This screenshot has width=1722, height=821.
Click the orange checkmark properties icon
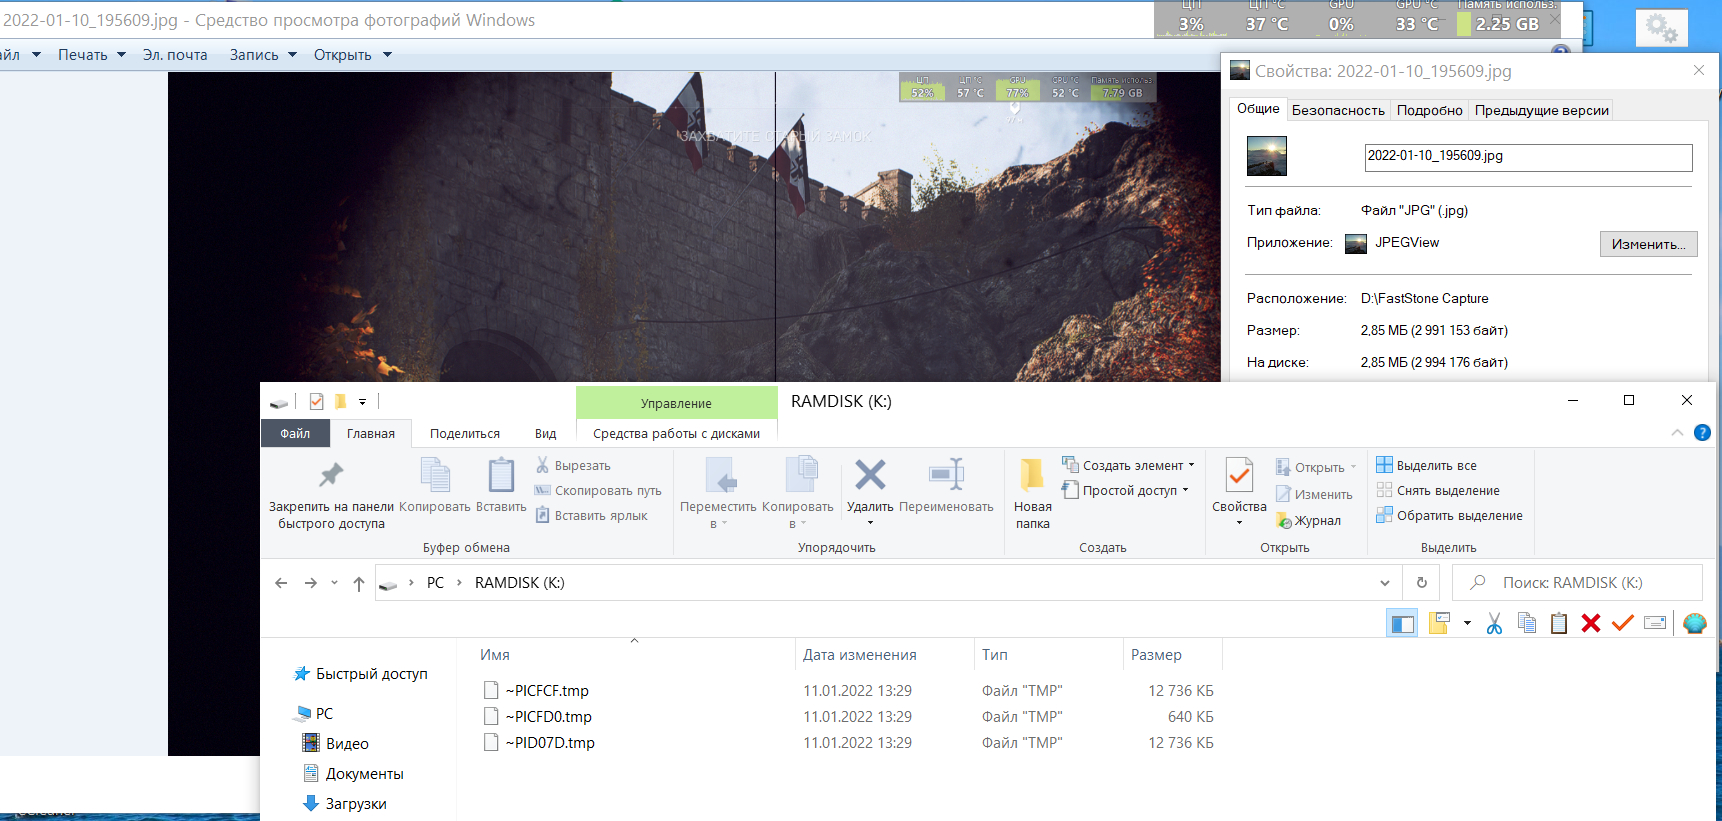(1623, 623)
